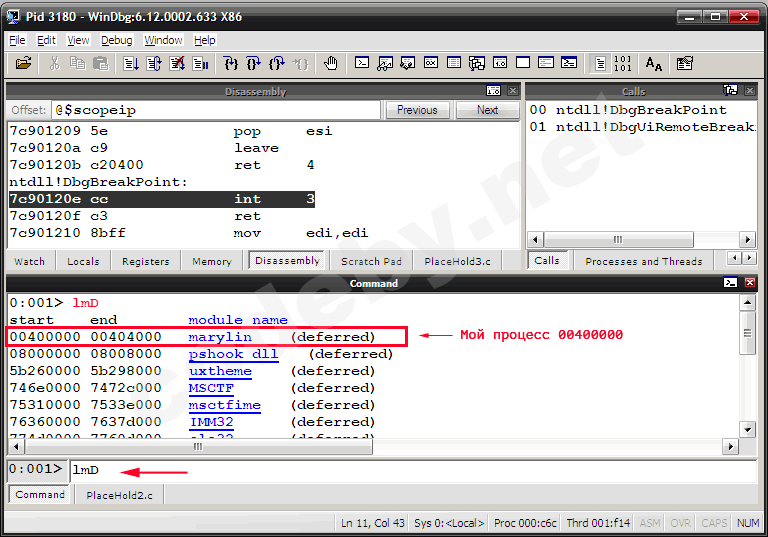
Task: Open the Edit menu
Action: point(47,40)
